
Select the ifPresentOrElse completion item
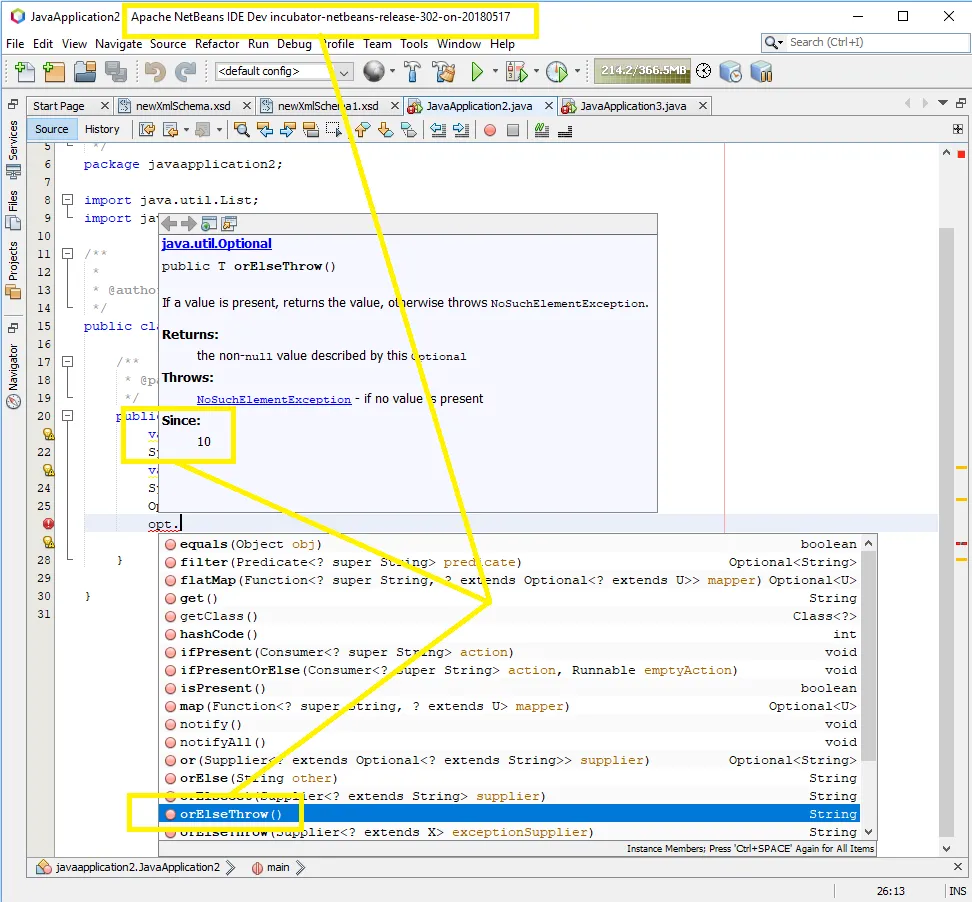(240, 670)
